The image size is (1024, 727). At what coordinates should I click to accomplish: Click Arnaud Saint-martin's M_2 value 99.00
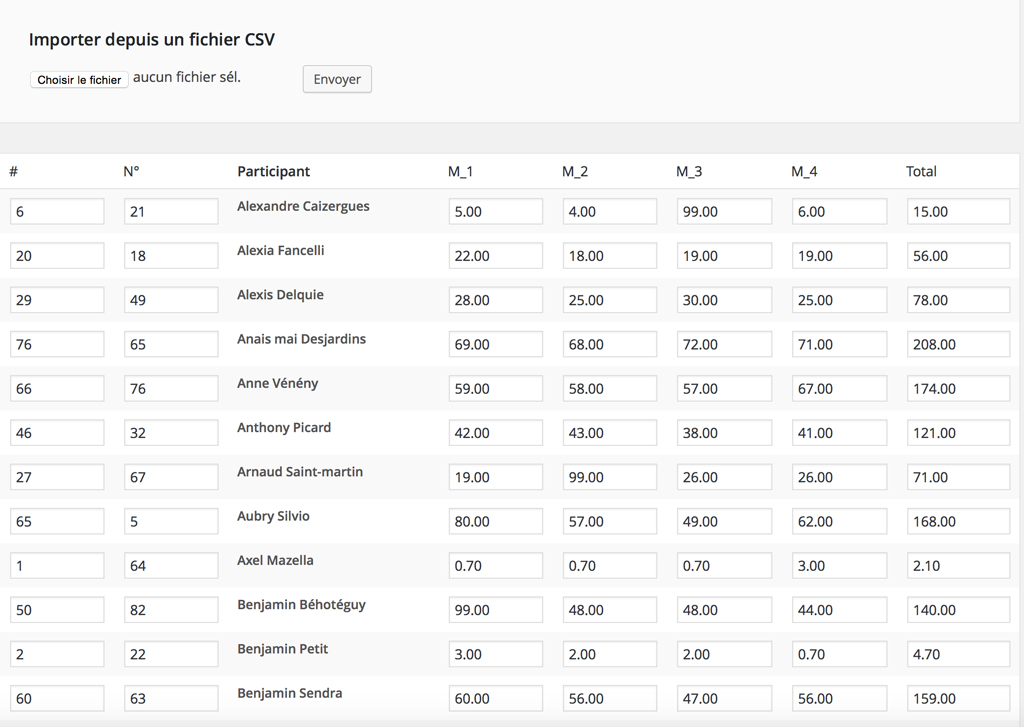[x=609, y=477]
